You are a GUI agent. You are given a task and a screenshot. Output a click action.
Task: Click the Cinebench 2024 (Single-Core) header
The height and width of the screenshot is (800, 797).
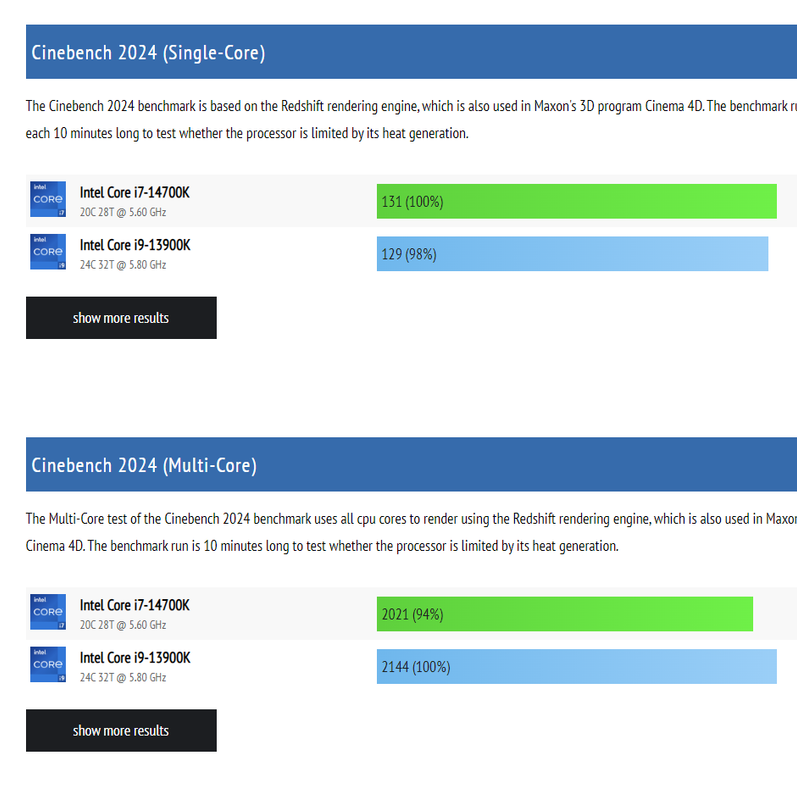pyautogui.click(x=411, y=52)
